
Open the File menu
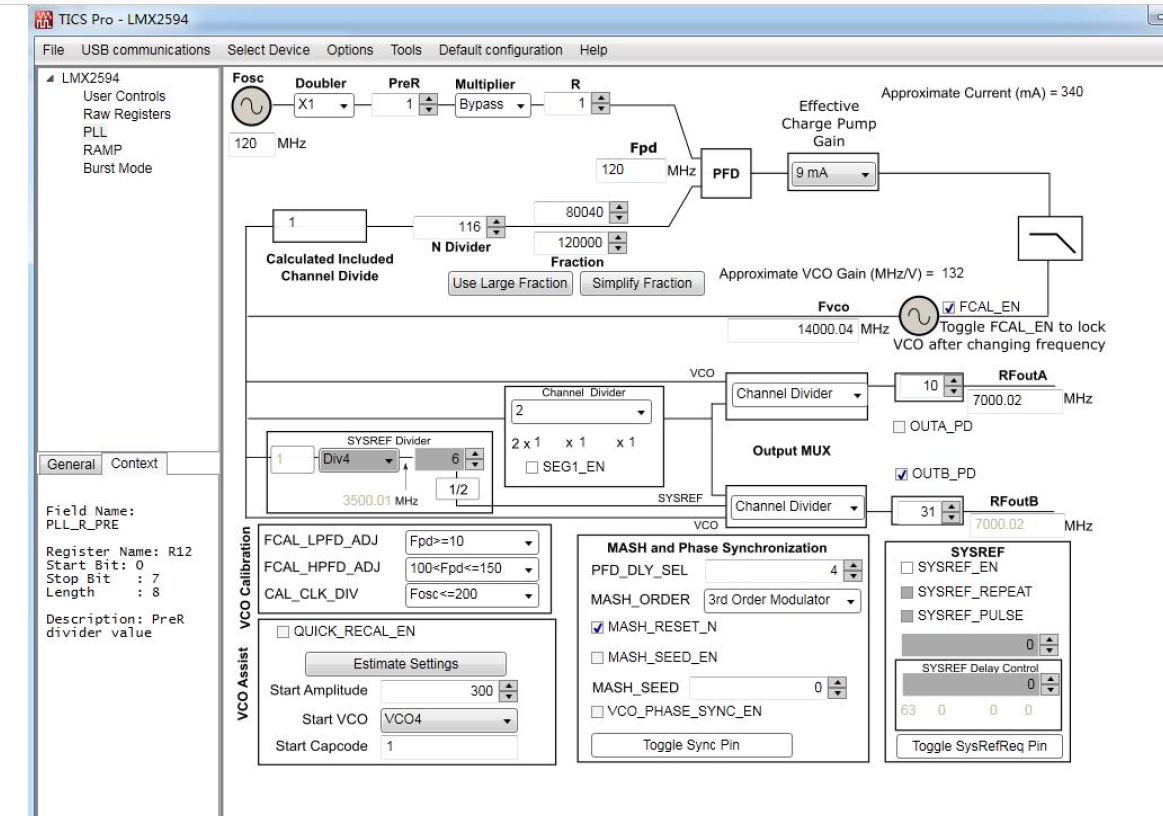(x=53, y=50)
